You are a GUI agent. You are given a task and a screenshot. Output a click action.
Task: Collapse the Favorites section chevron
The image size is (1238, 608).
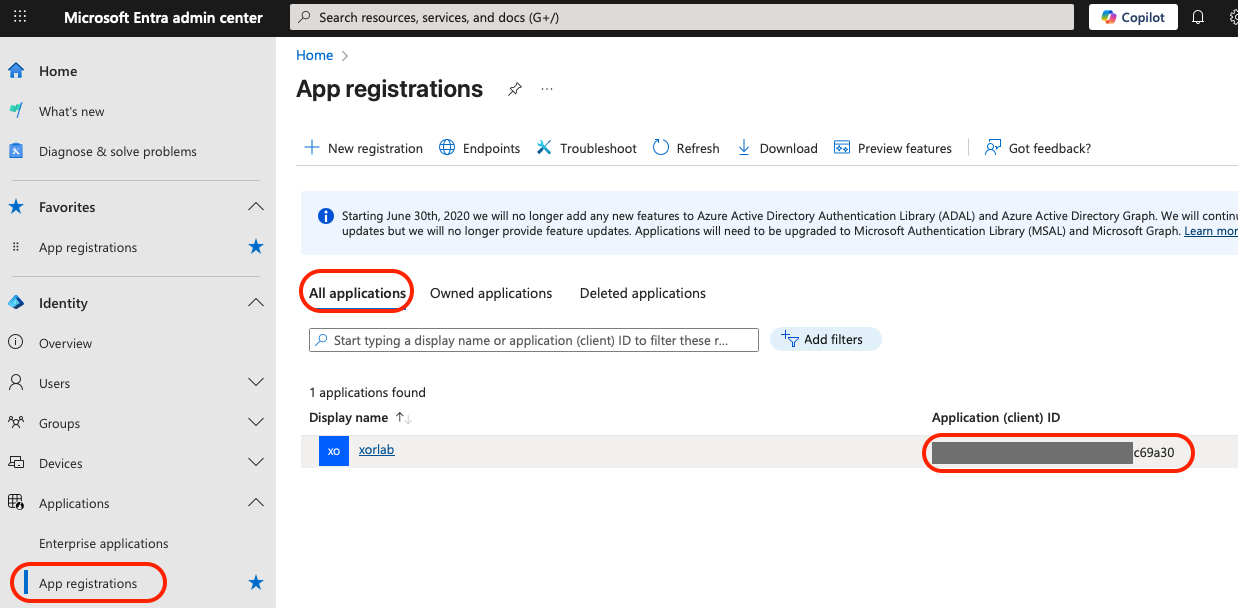(x=256, y=207)
